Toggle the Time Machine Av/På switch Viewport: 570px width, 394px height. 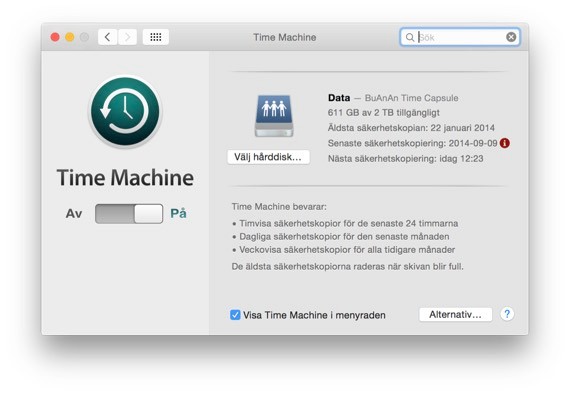point(129,214)
